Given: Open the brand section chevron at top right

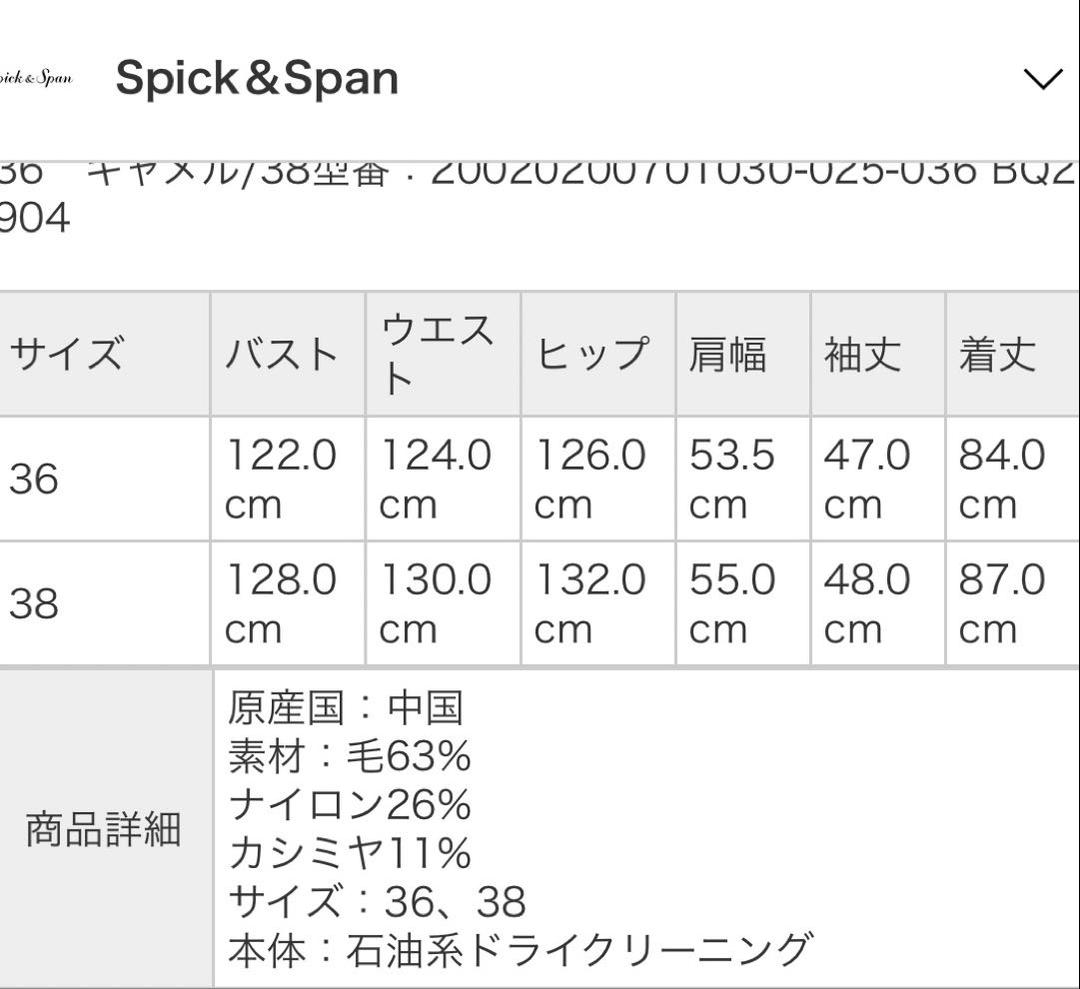Looking at the screenshot, I should (1043, 78).
